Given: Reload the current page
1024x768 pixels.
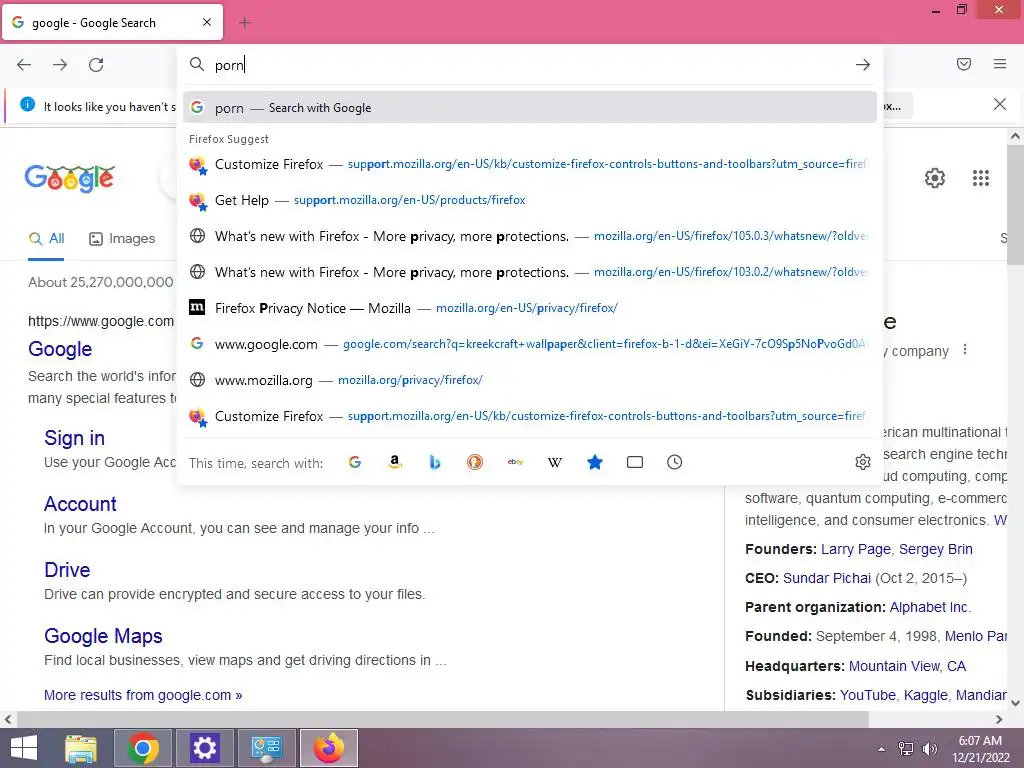Looking at the screenshot, I should pyautogui.click(x=96, y=65).
